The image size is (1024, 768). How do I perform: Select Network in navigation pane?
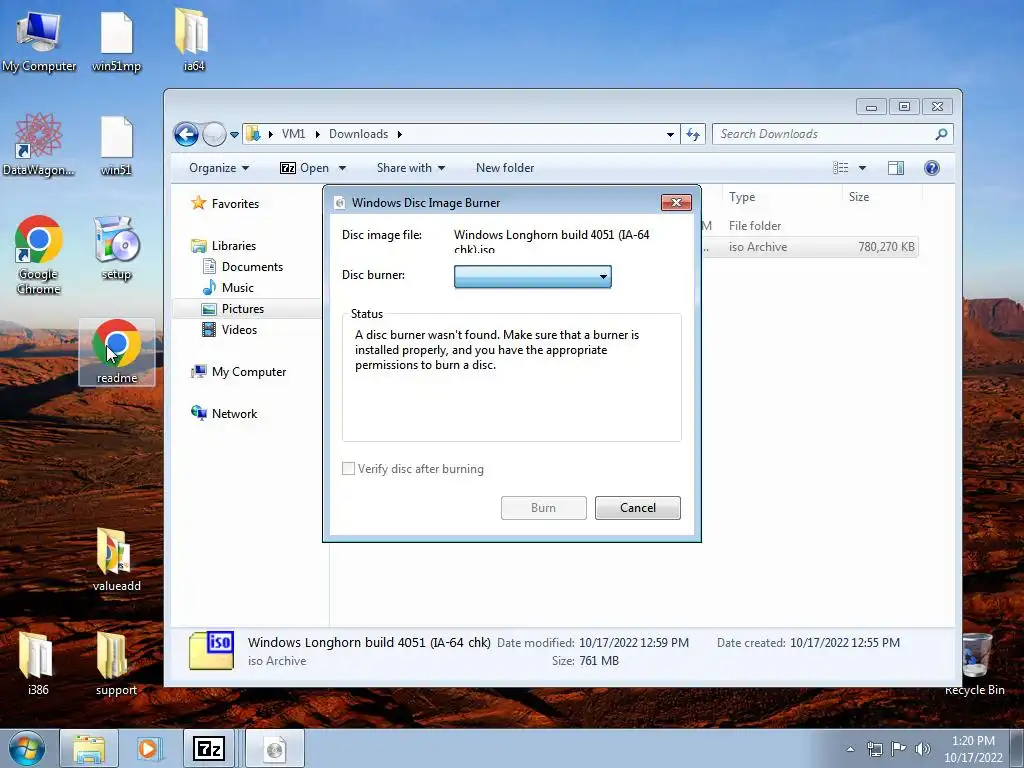(x=224, y=413)
